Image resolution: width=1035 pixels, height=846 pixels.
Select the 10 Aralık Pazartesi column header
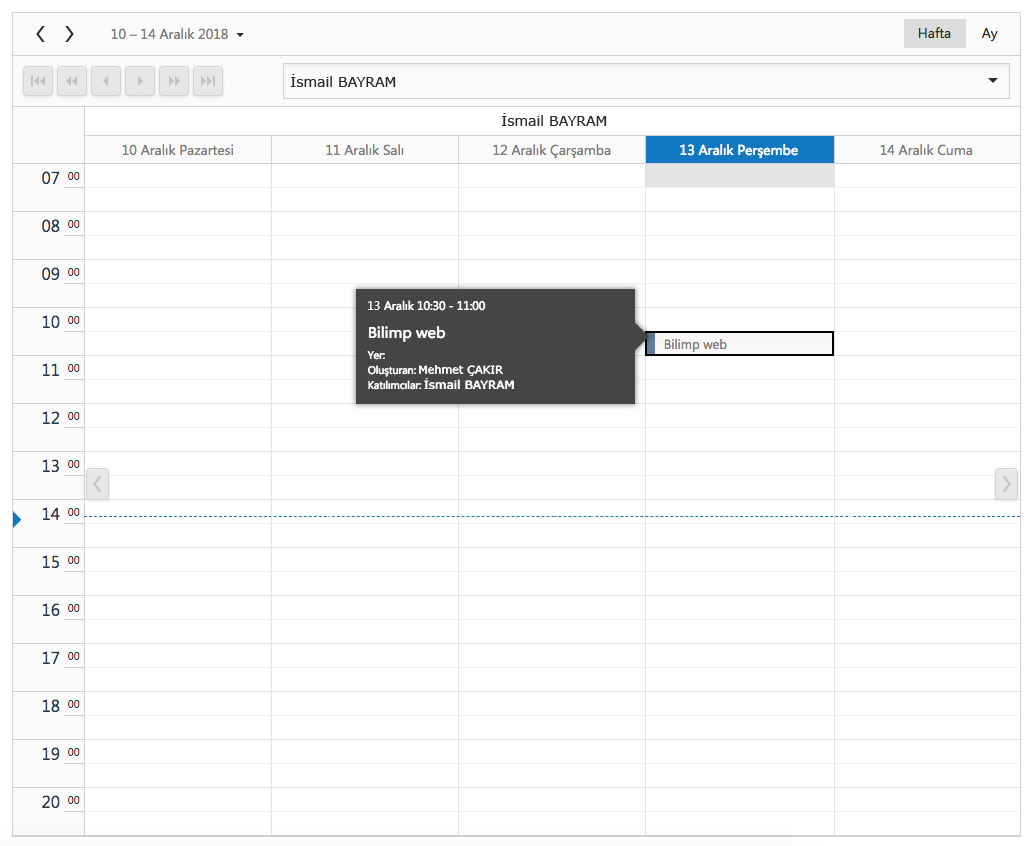coord(178,150)
